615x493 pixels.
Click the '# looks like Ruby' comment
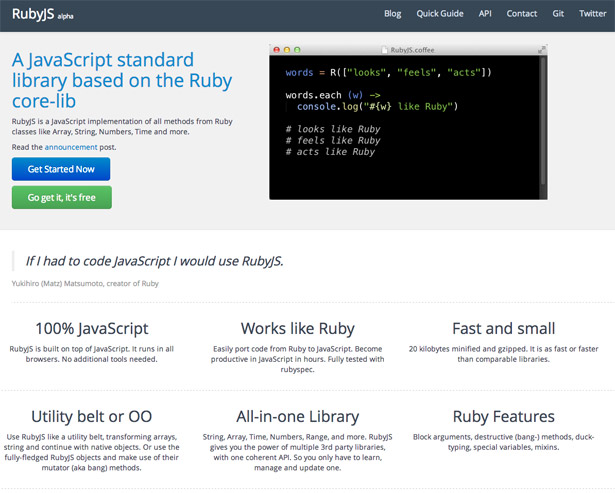[x=333, y=129]
